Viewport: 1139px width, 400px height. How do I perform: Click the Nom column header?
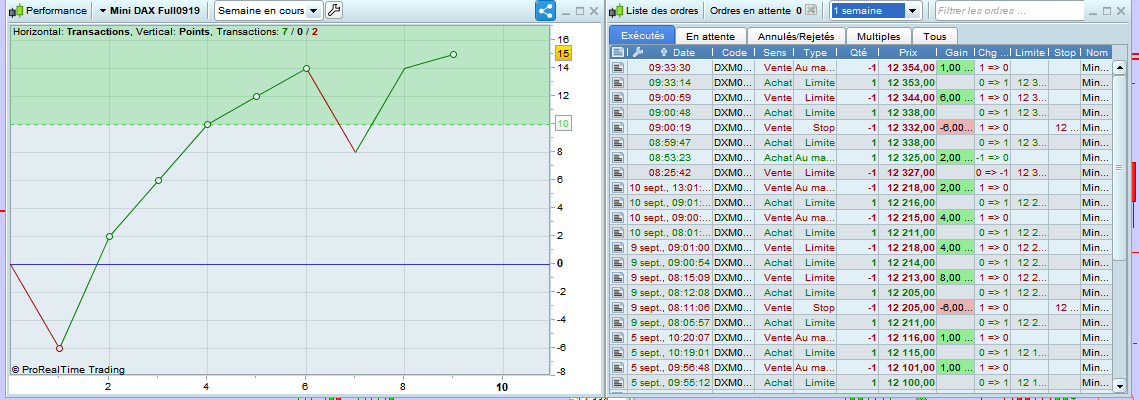[x=1095, y=52]
